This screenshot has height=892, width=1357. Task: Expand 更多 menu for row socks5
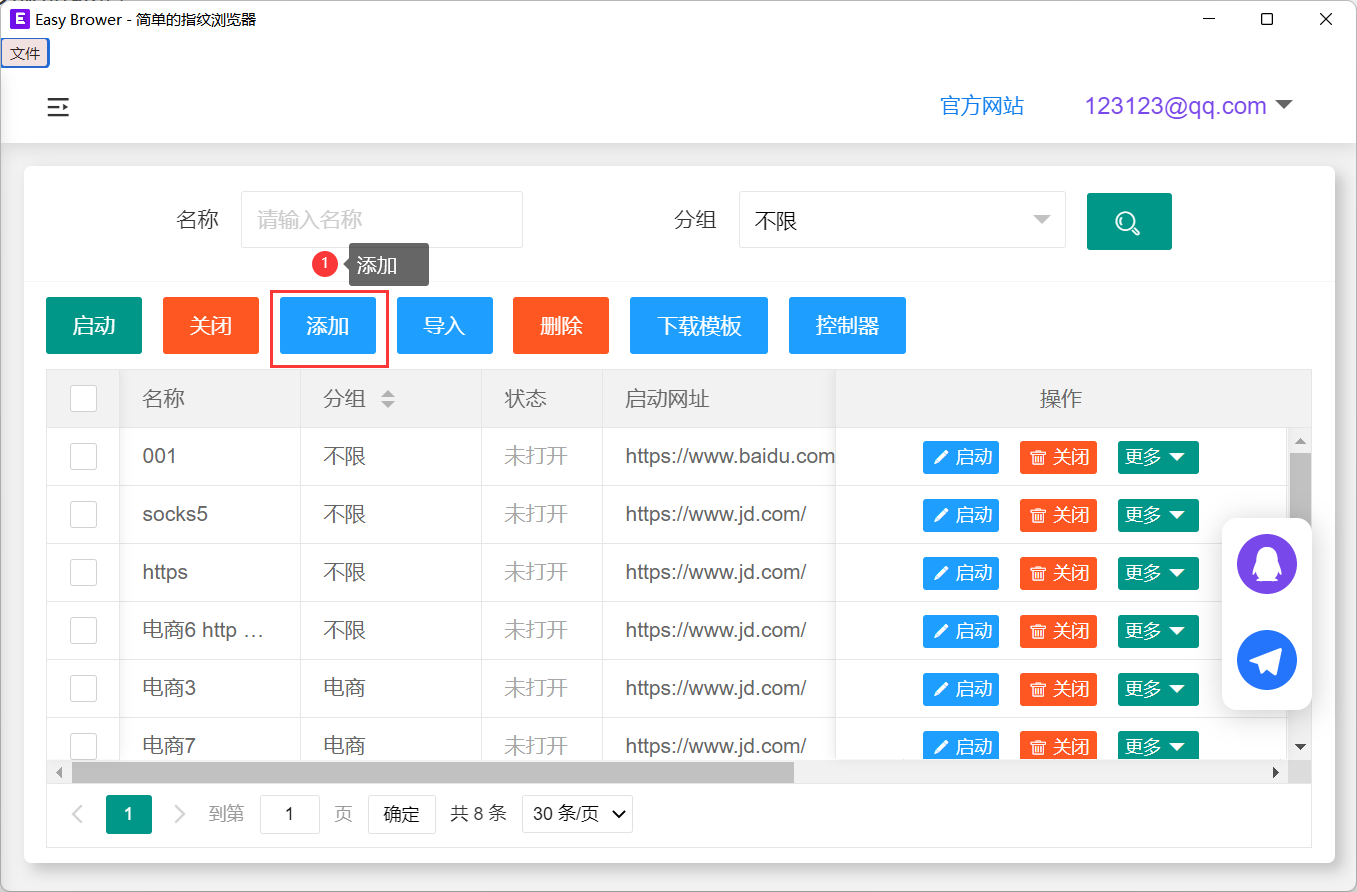1158,515
